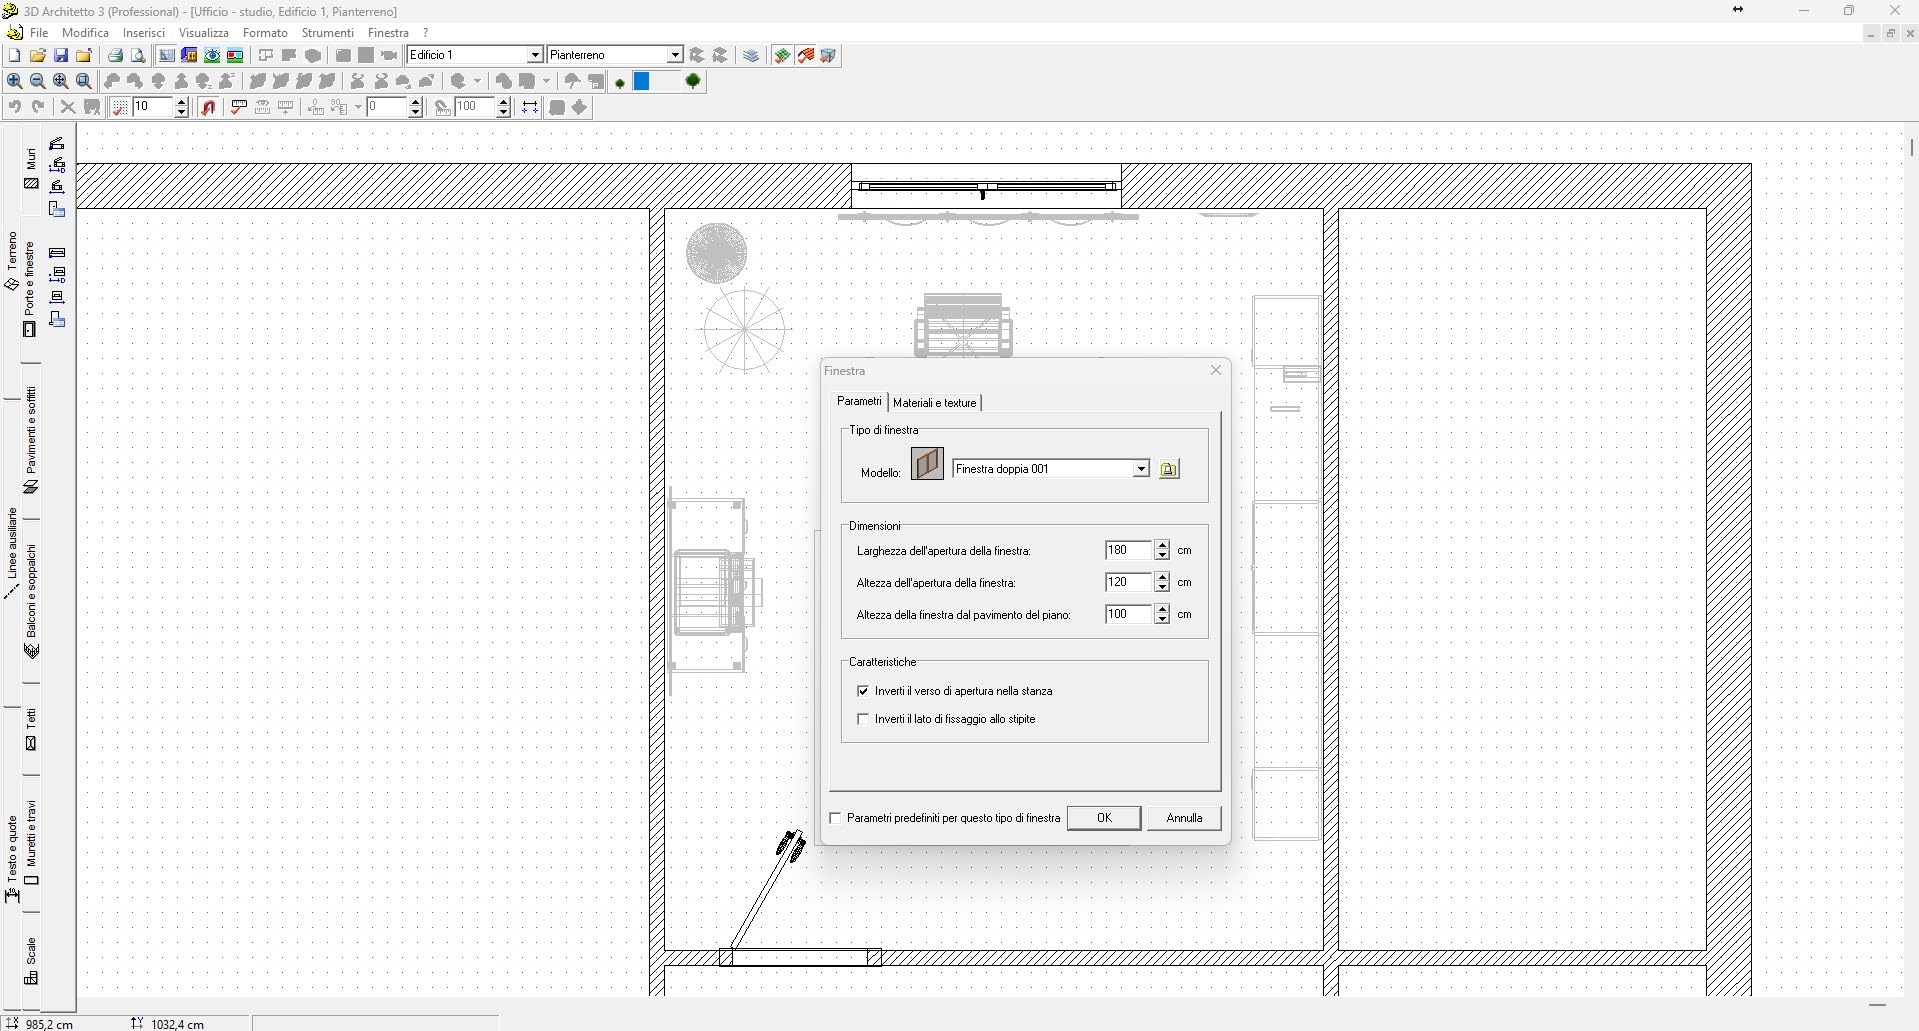The width and height of the screenshot is (1919, 1031).
Task: Enable Parametri predefiniti per questo tipo di finestra
Action: click(835, 818)
